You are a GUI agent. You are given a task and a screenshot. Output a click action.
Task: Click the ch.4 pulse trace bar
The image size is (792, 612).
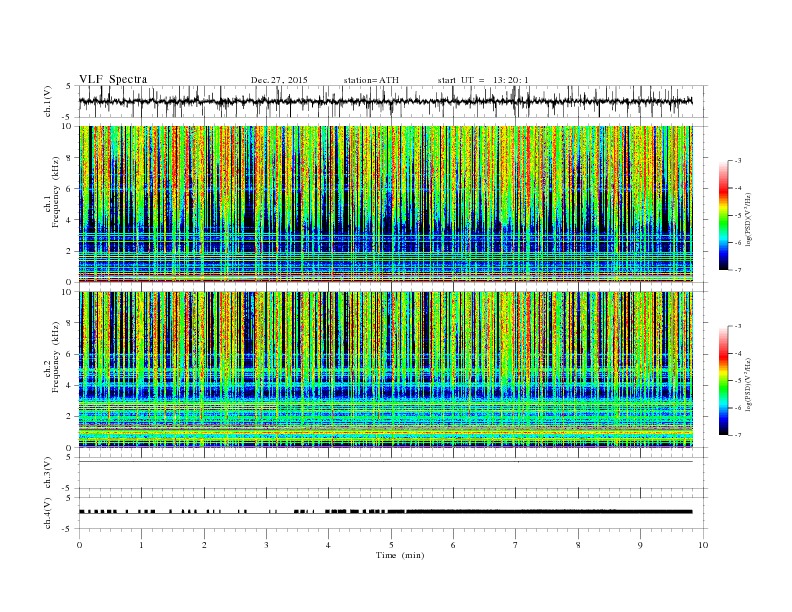(386, 512)
